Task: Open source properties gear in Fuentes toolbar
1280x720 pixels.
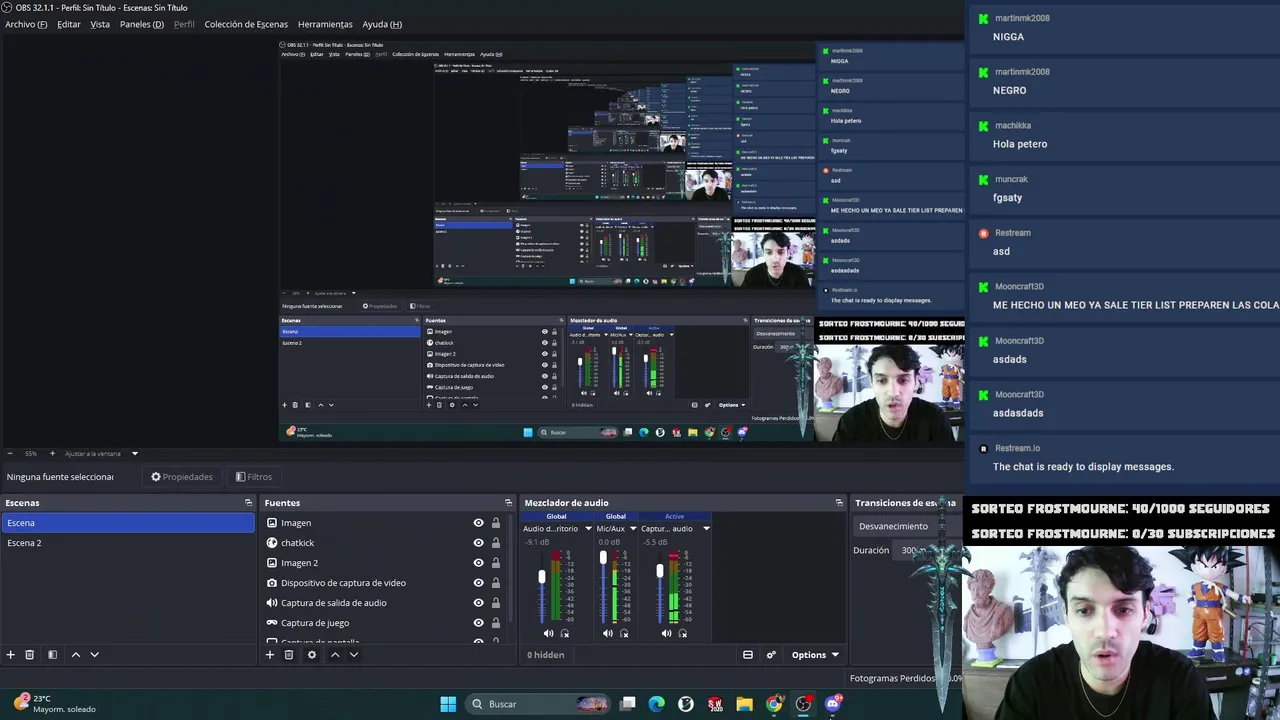Action: coord(312,655)
